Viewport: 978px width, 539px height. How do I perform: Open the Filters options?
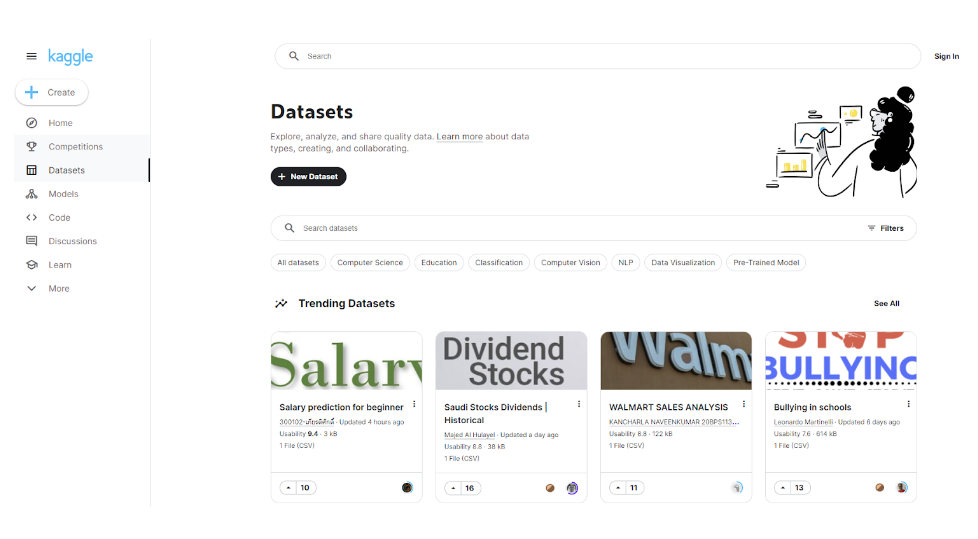[x=886, y=228]
